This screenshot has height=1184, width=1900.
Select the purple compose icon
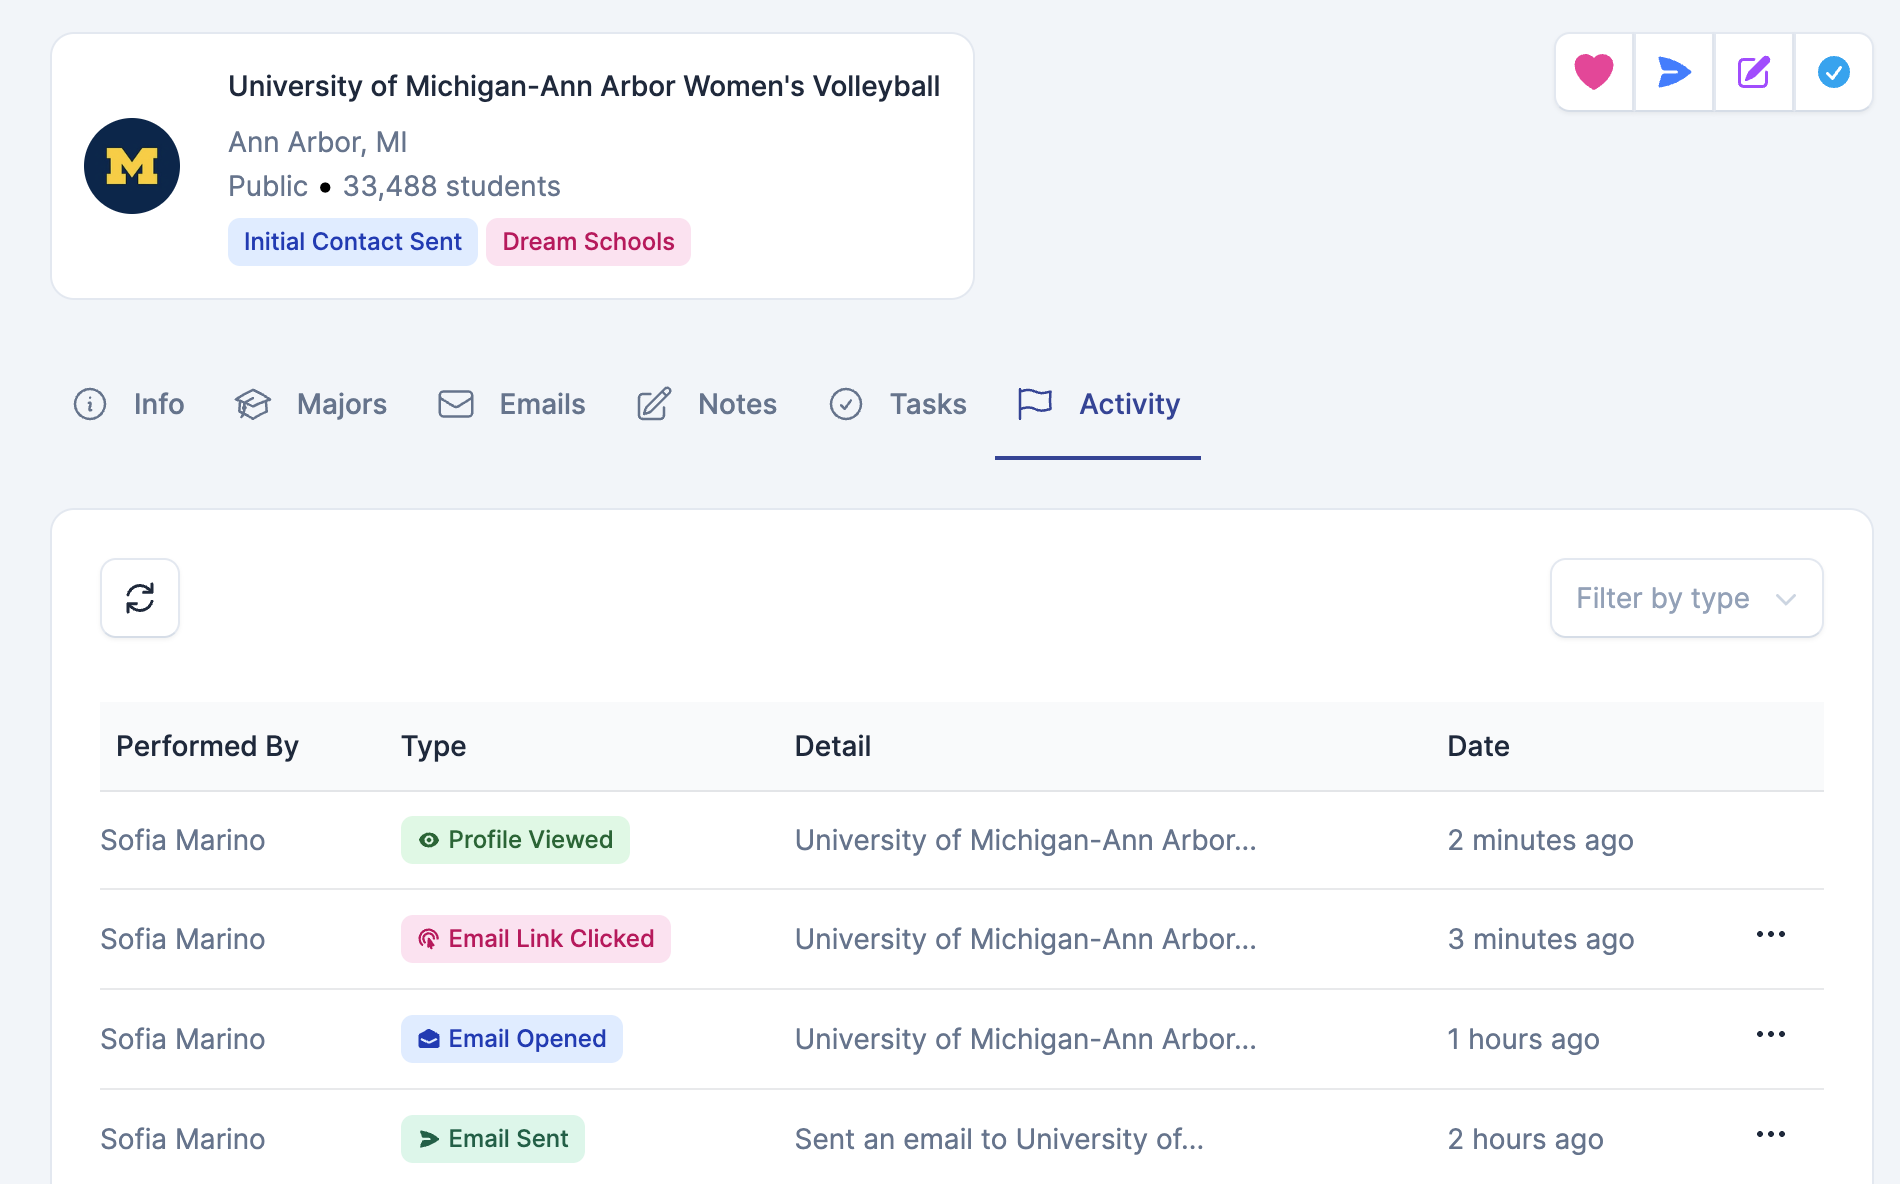1753,71
